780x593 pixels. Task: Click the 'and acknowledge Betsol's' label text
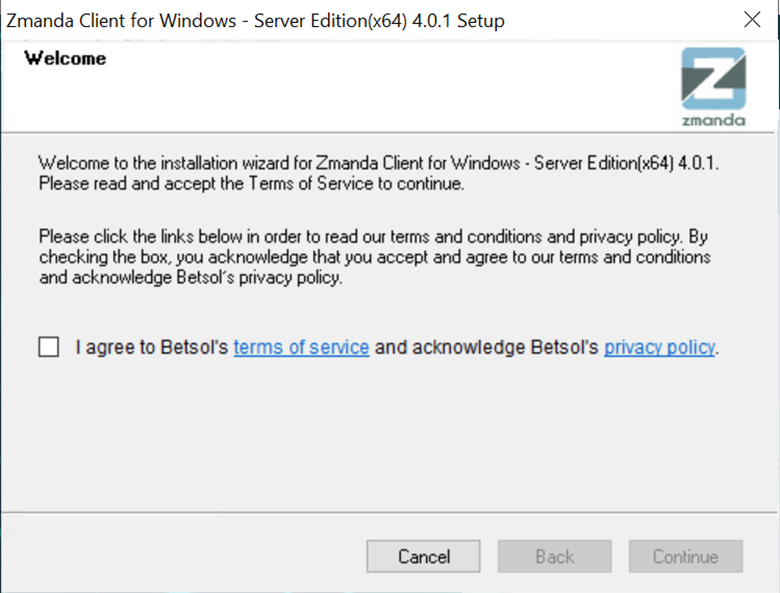[x=487, y=347]
